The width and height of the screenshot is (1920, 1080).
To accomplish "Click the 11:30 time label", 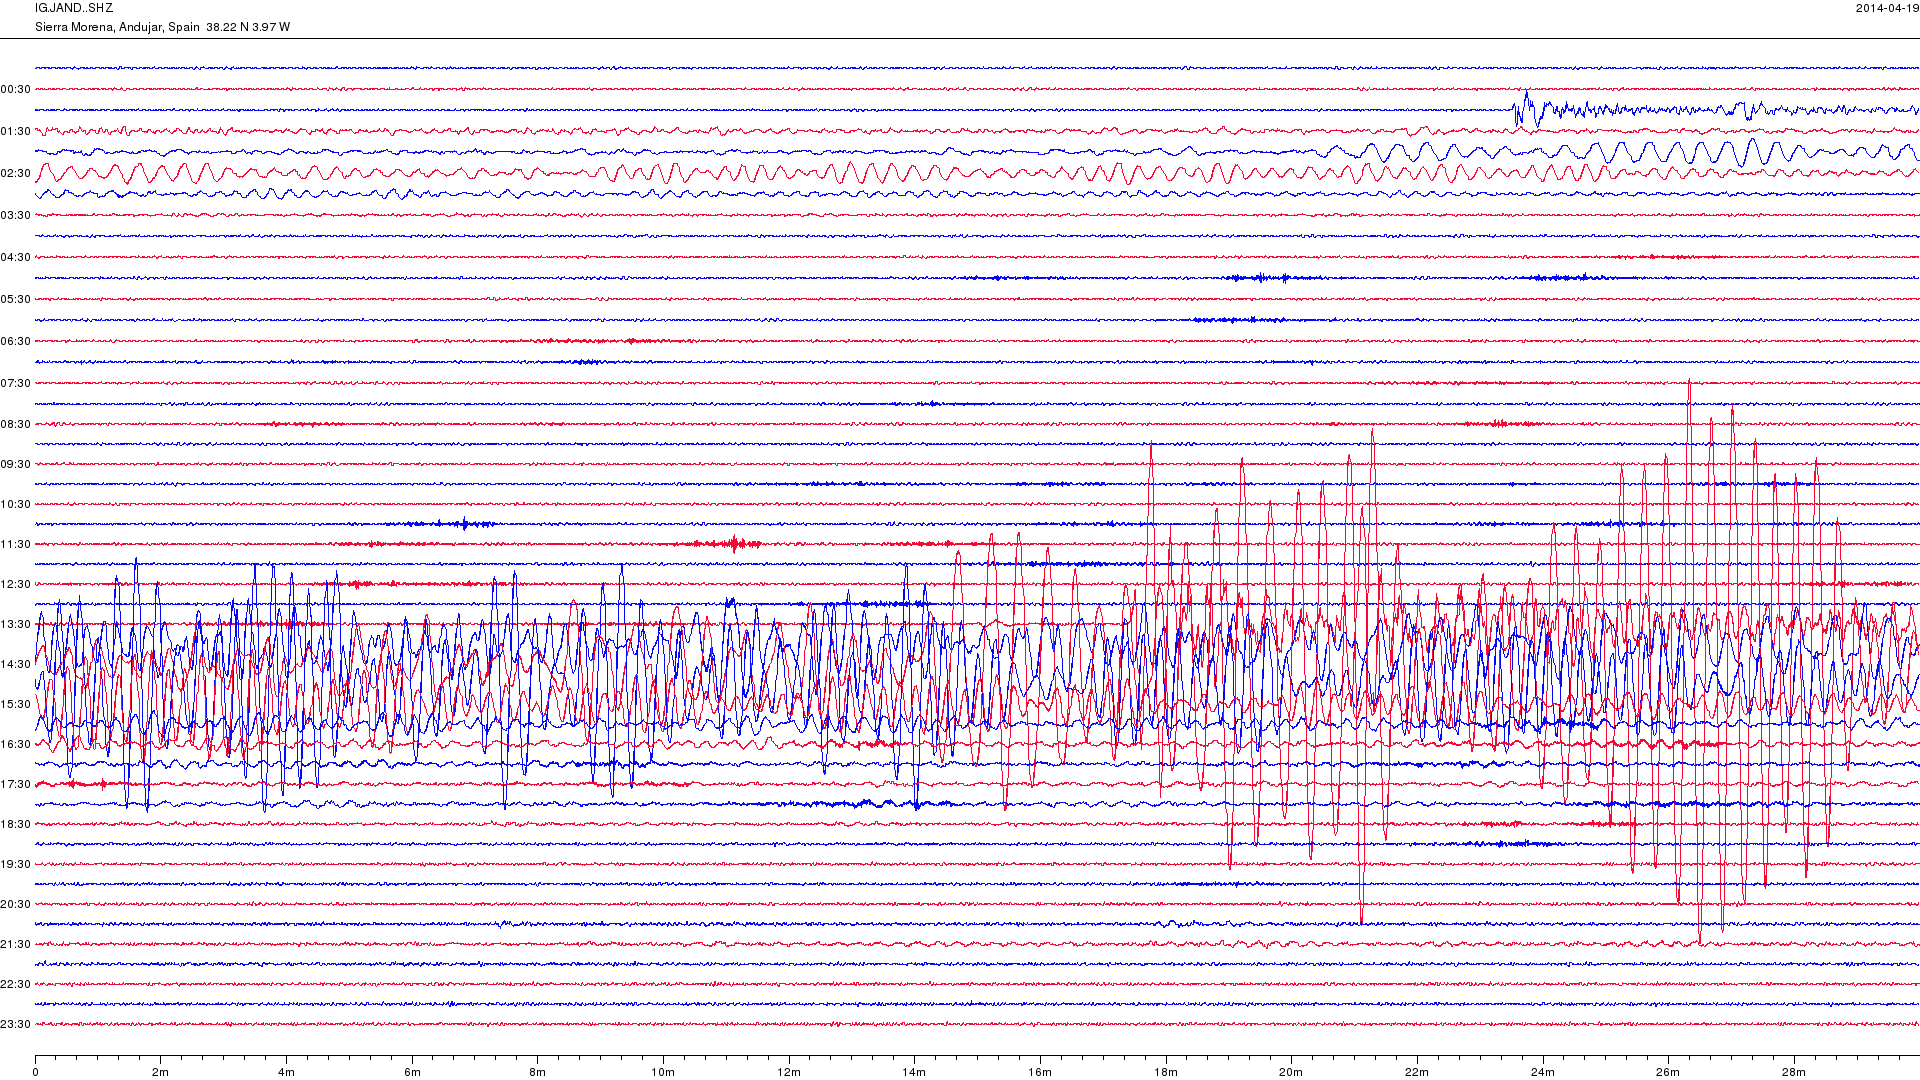I will (x=16, y=545).
